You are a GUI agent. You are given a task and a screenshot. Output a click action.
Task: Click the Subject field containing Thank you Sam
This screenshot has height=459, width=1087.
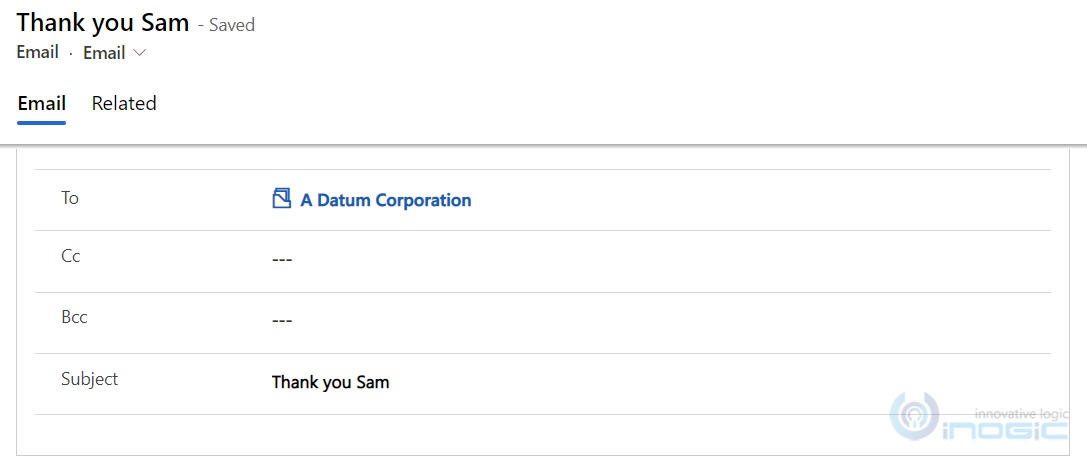click(331, 382)
